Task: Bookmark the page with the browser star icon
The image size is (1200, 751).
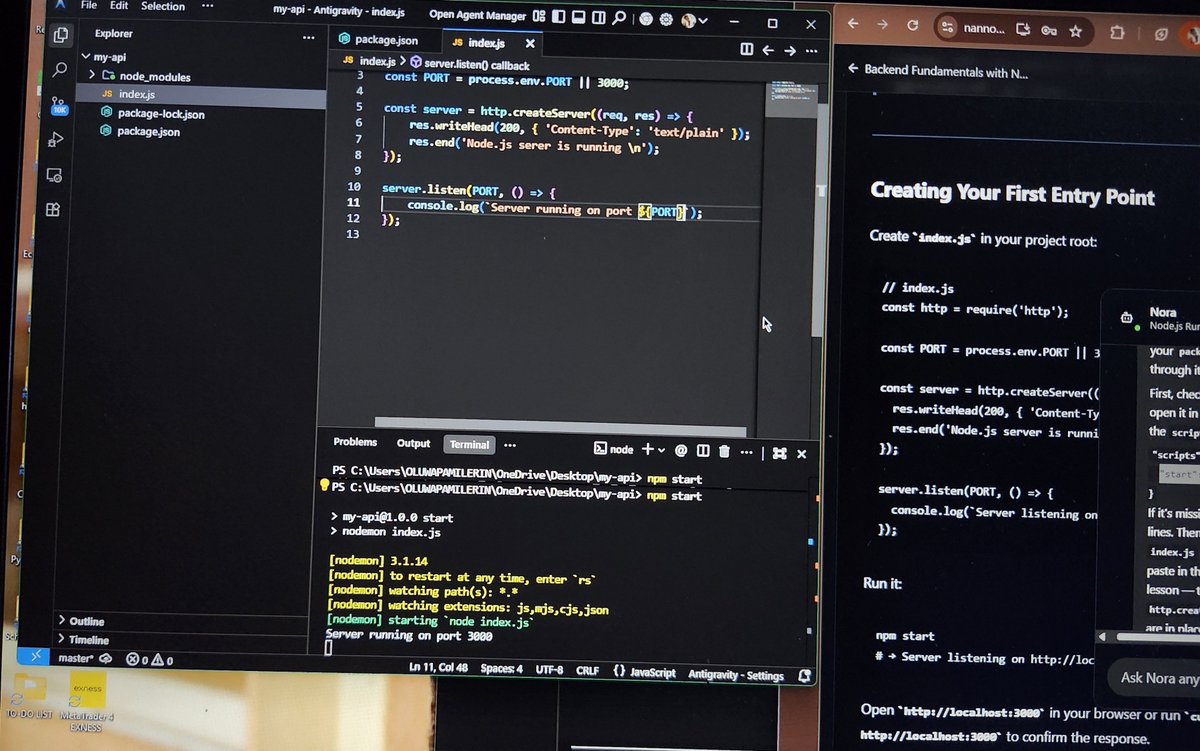Action: tap(1075, 31)
